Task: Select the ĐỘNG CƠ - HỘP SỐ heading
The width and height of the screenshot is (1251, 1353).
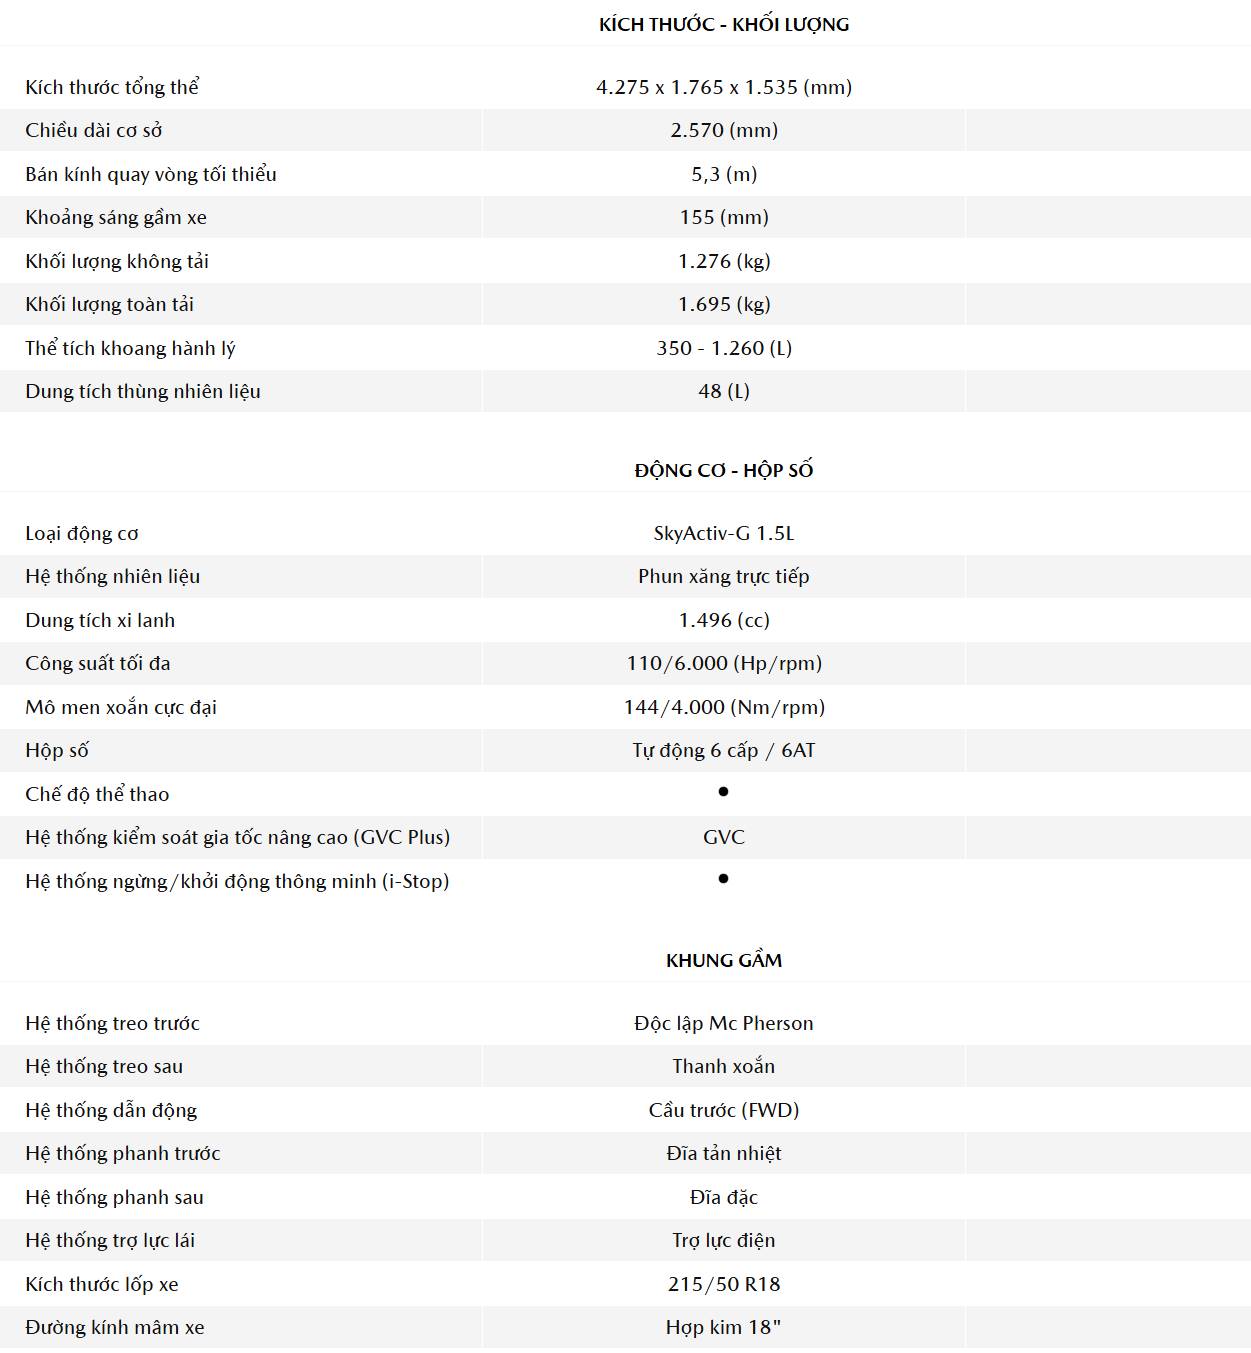Action: point(724,470)
